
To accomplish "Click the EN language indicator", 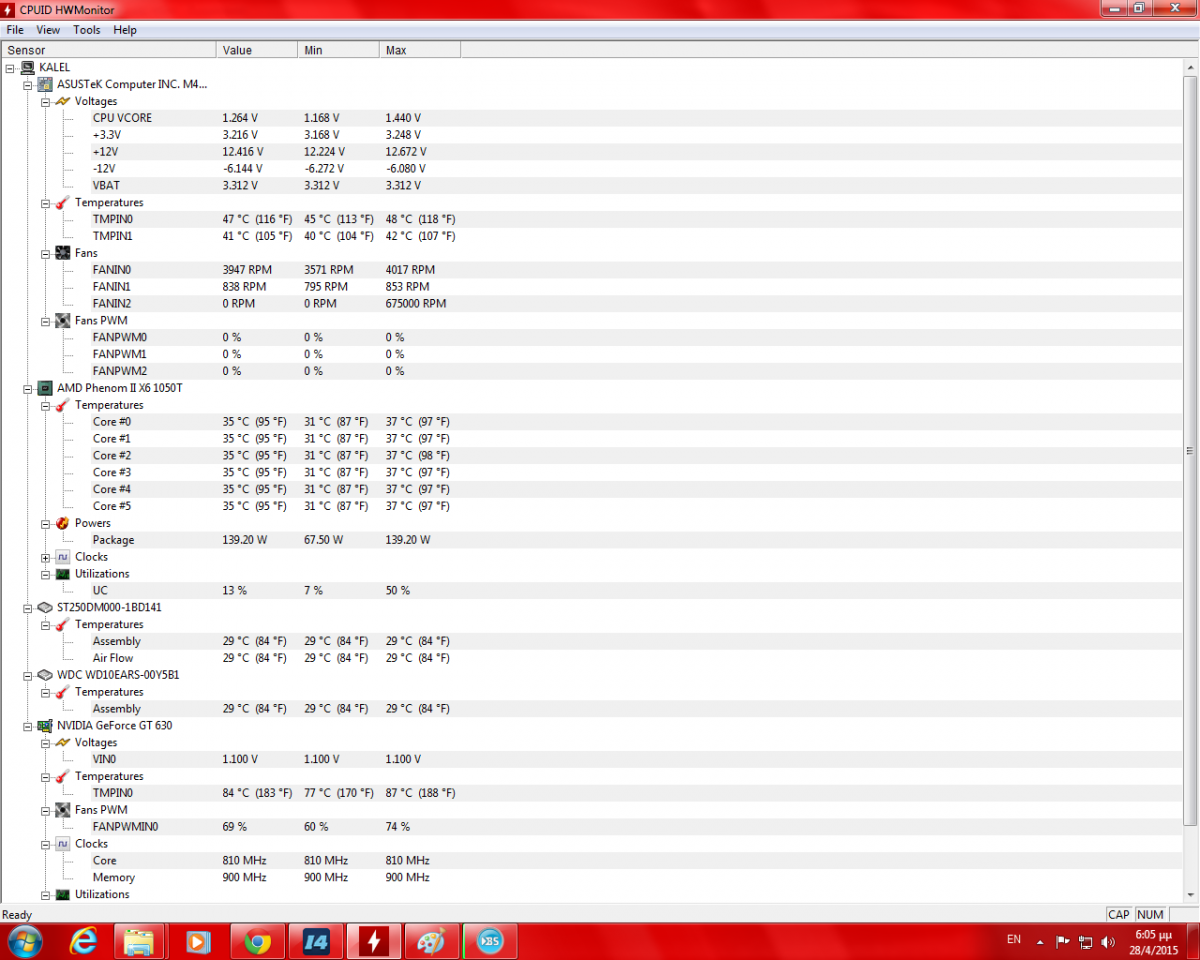I will pos(1014,940).
